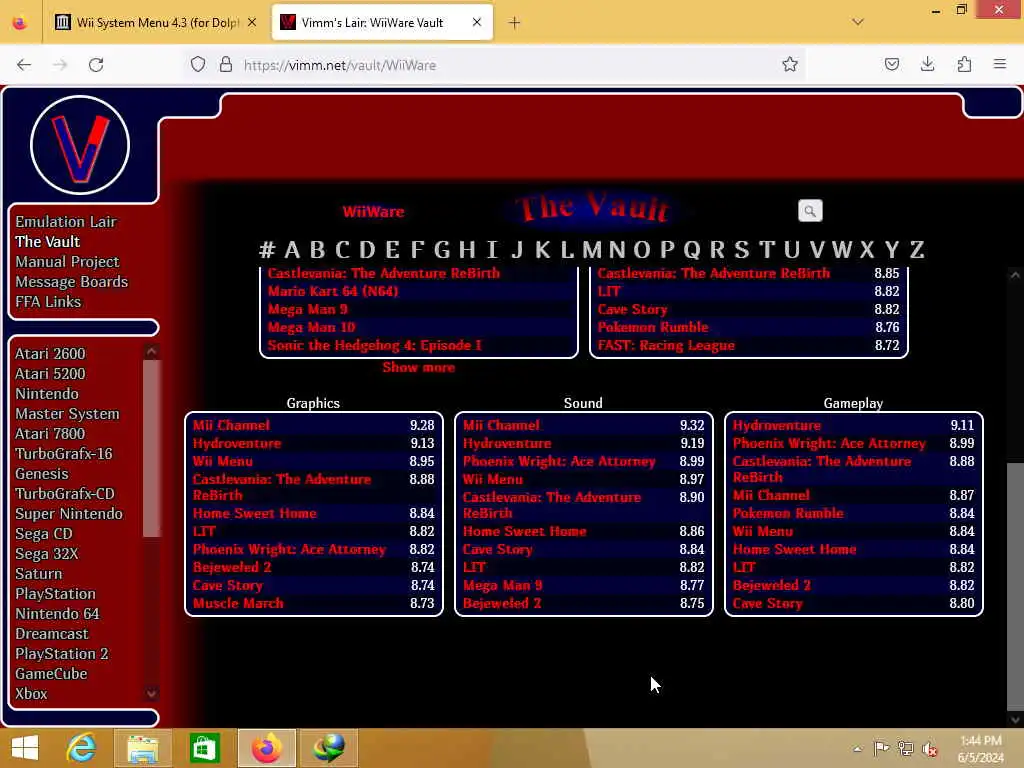Image resolution: width=1024 pixels, height=768 pixels.
Task: Open Manual Project in the sidebar
Action: pos(67,262)
